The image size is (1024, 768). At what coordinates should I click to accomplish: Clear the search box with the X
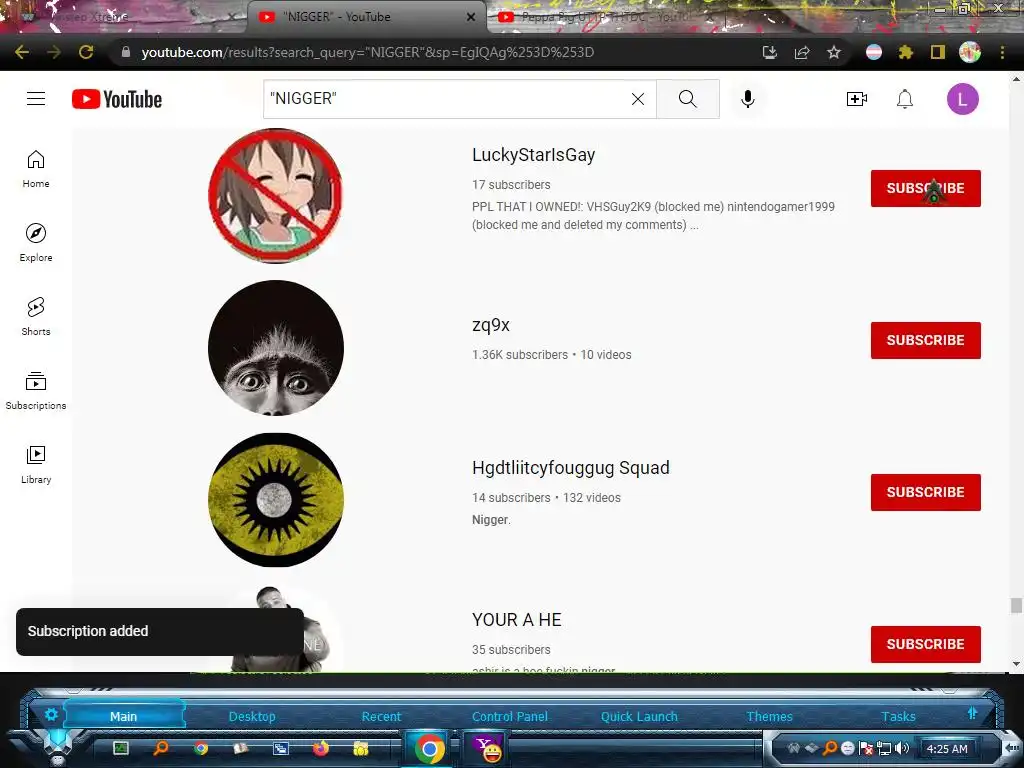637,99
